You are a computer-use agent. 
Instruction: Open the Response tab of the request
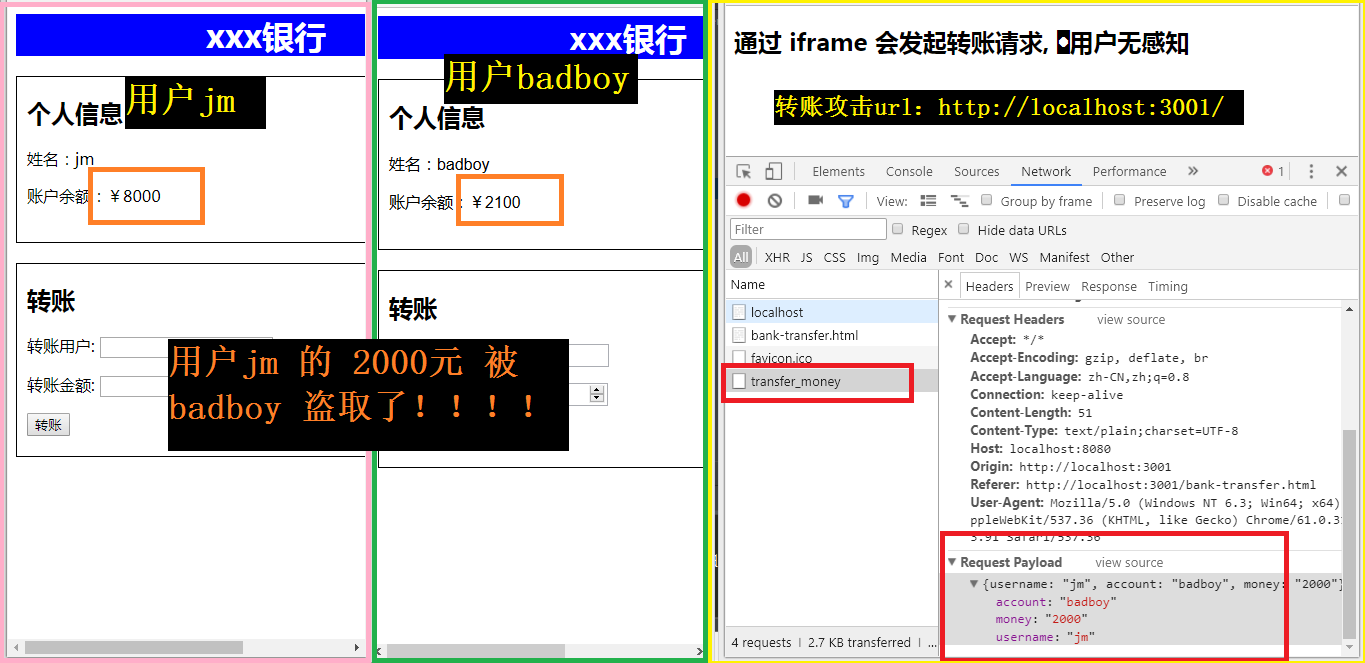pyautogui.click(x=1108, y=286)
